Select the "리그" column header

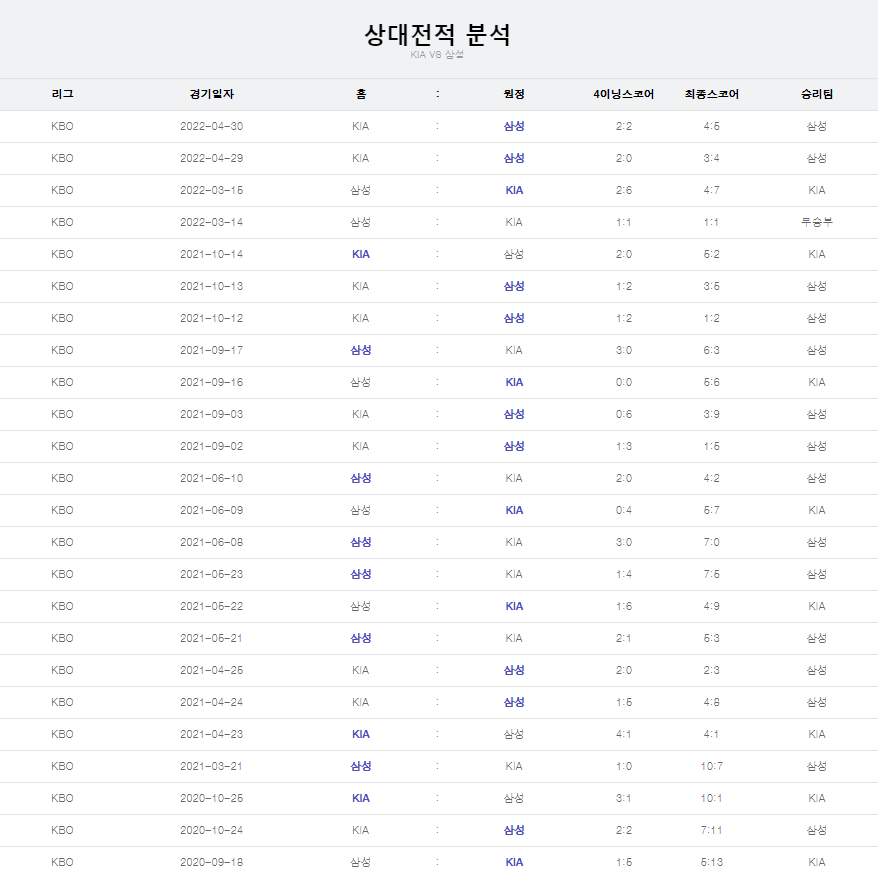pyautogui.click(x=62, y=94)
